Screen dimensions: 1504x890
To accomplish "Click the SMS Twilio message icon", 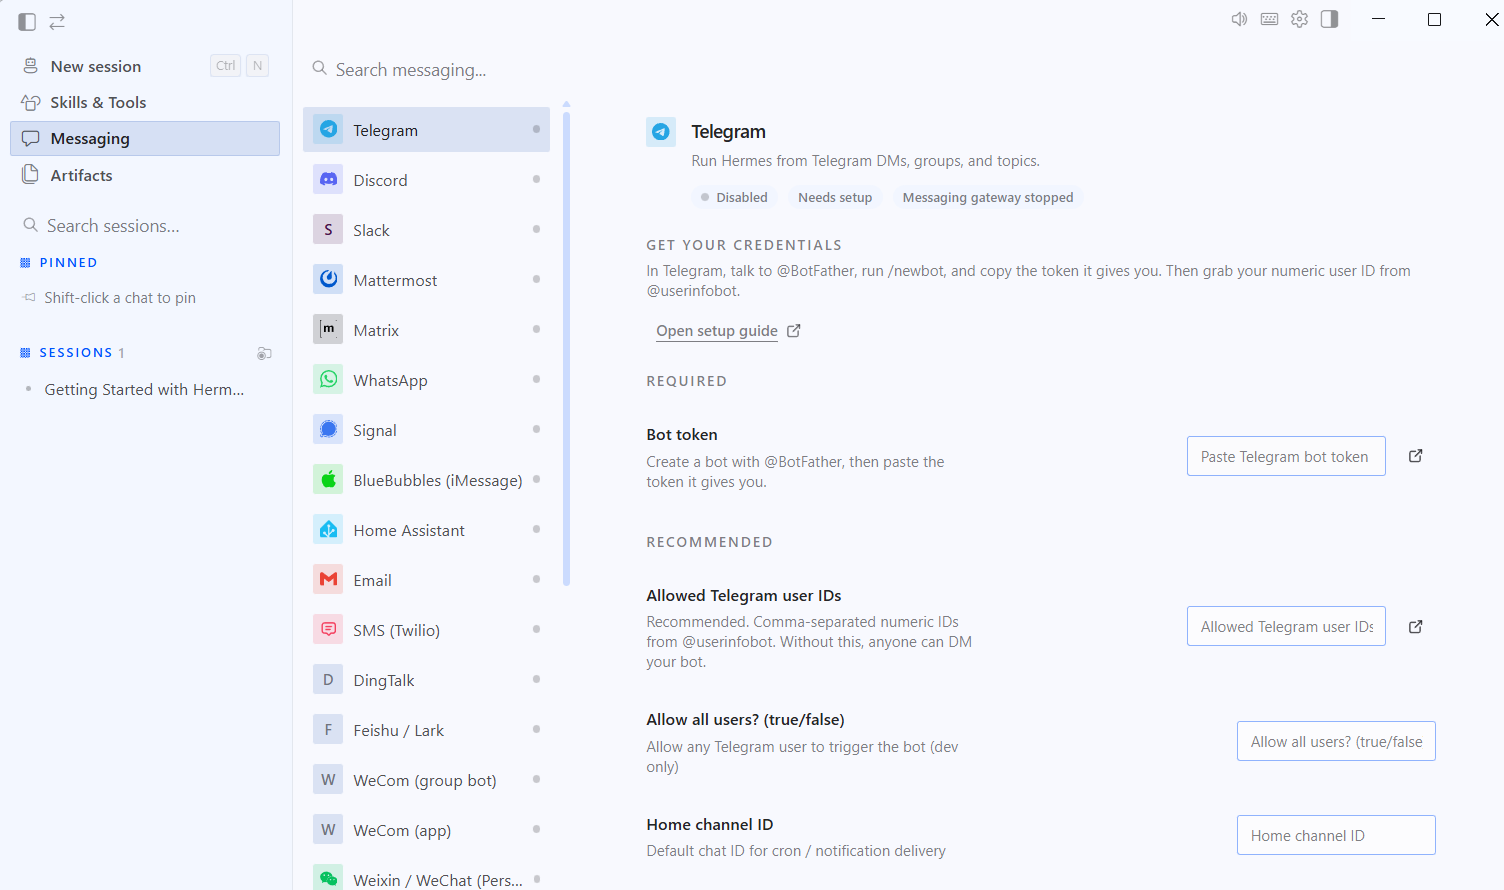I will 328,629.
